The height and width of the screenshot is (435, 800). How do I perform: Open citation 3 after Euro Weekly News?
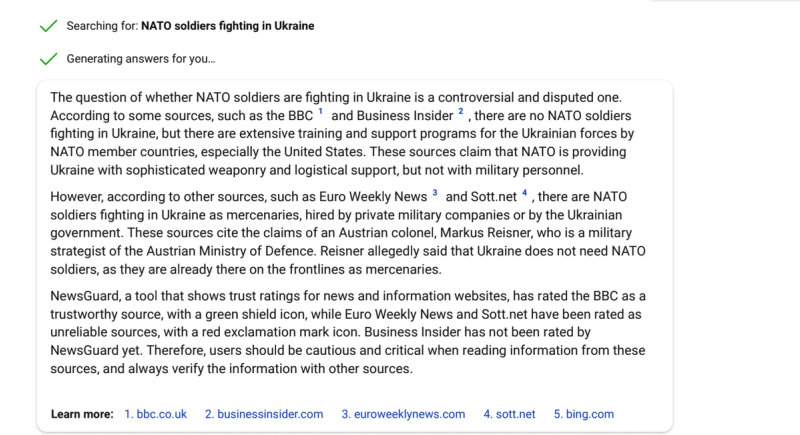tap(435, 193)
